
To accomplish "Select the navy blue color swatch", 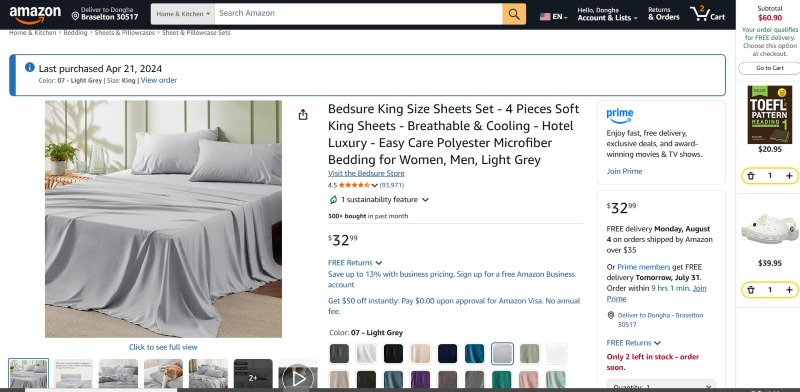I will coord(447,353).
